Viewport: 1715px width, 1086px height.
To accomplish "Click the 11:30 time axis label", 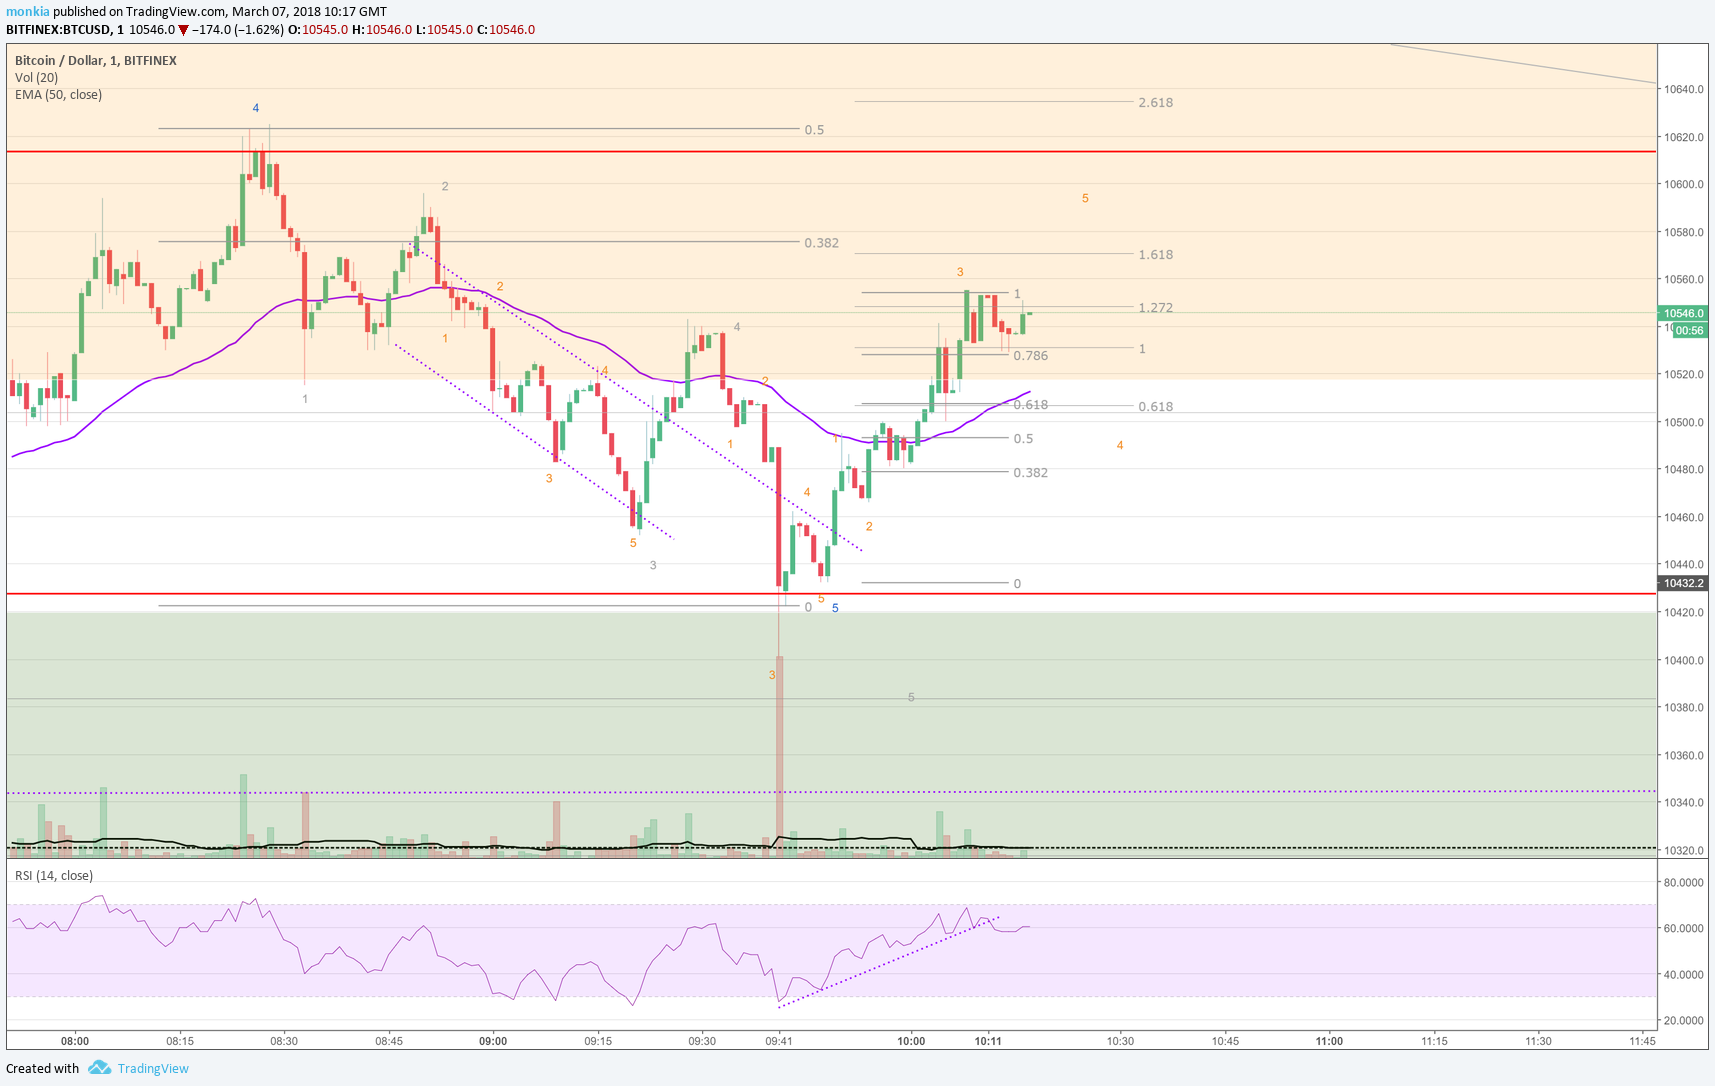I will (1538, 1041).
